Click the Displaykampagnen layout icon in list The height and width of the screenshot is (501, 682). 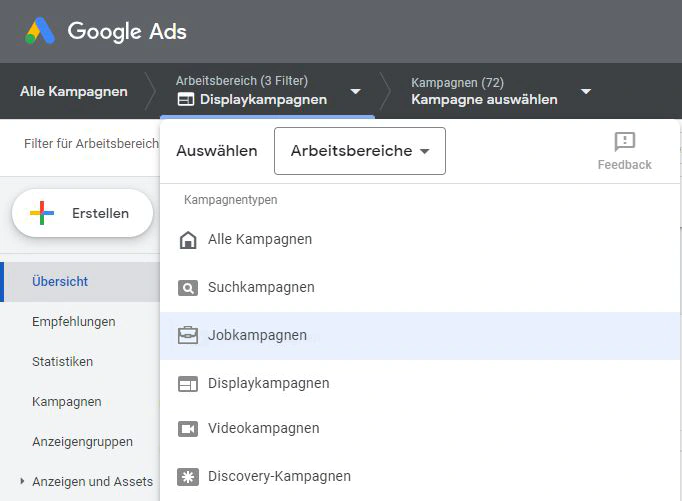188,384
